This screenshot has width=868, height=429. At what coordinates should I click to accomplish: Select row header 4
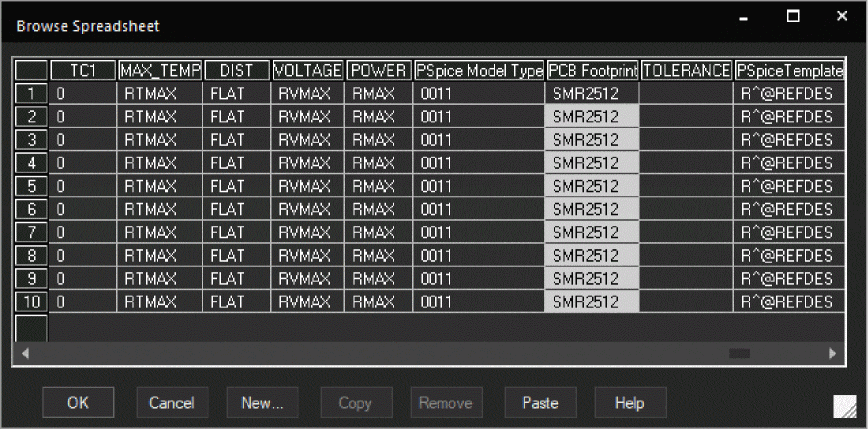point(32,163)
